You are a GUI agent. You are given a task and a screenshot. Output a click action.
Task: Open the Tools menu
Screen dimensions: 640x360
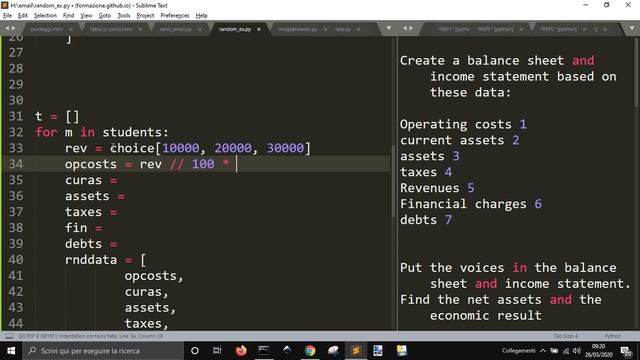coord(124,16)
